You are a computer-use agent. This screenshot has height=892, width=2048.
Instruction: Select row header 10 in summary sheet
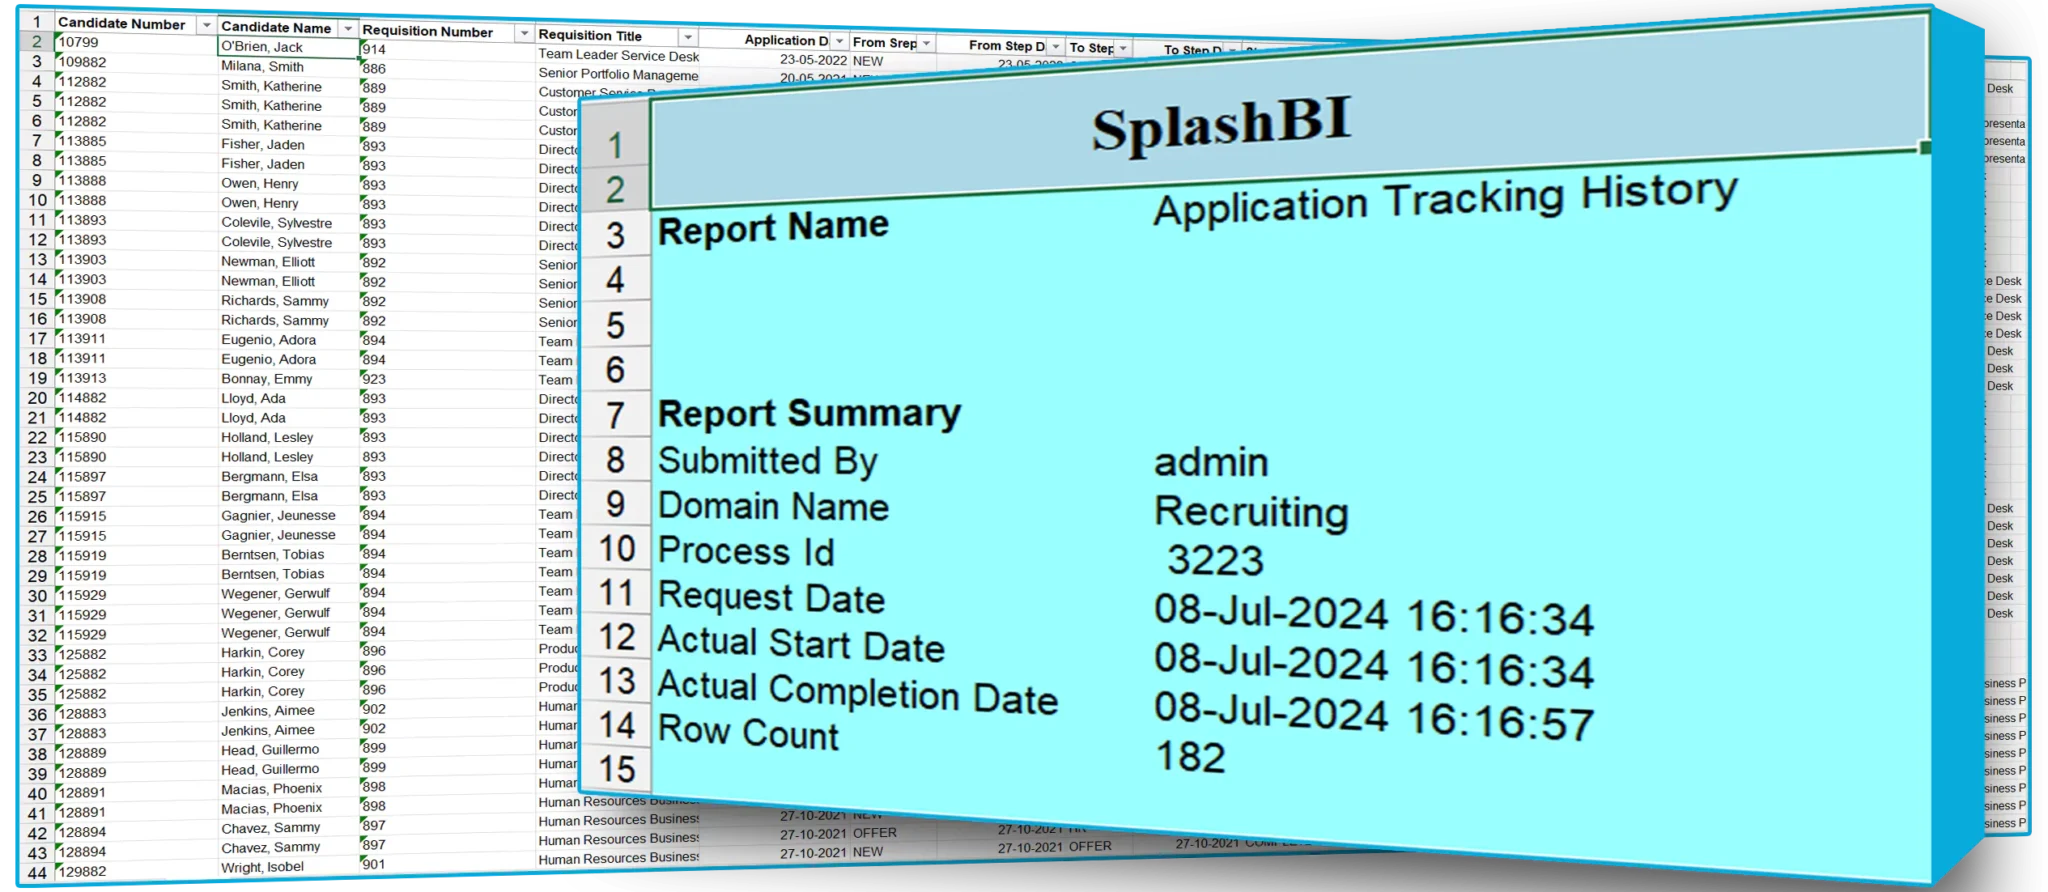coord(616,549)
